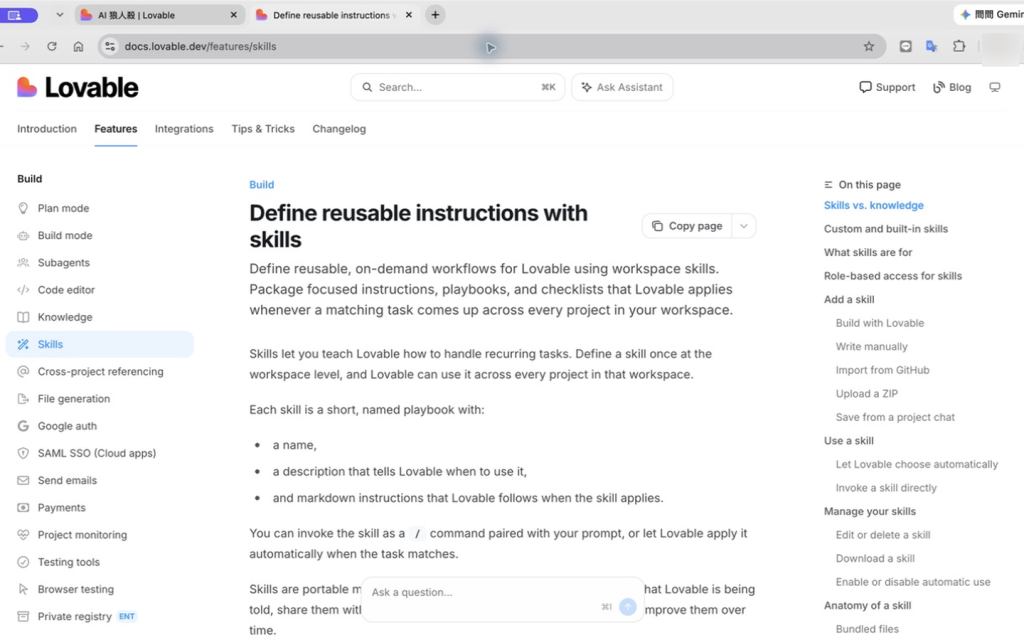
Task: Jump to Skills vs. knowledge section
Action: pyautogui.click(x=874, y=205)
